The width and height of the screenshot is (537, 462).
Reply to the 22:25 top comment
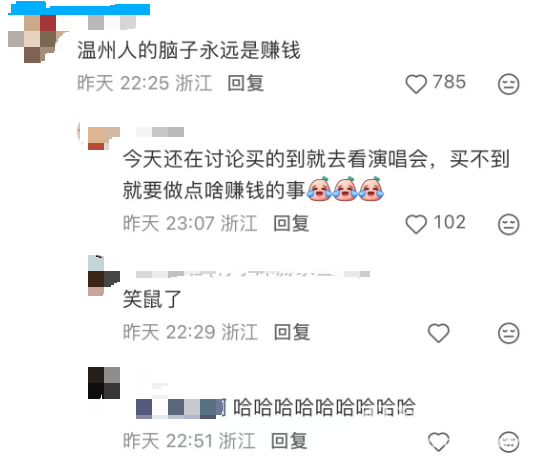click(x=246, y=83)
